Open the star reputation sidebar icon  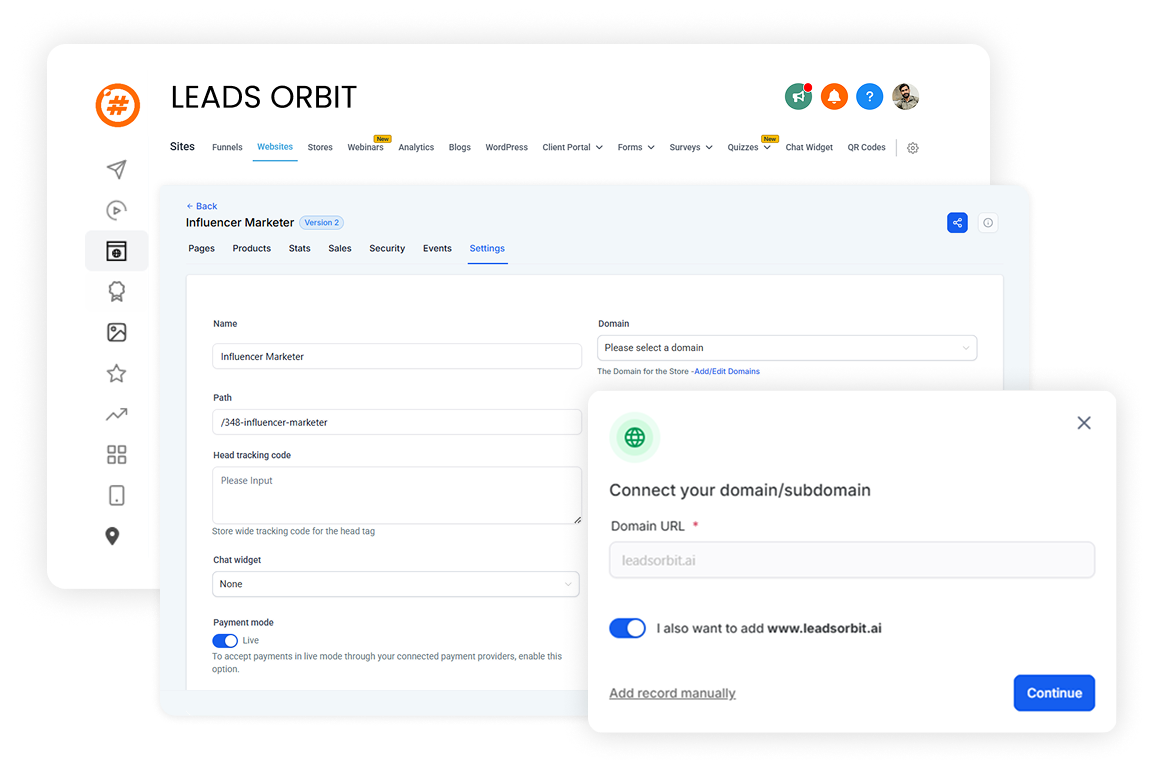click(117, 373)
